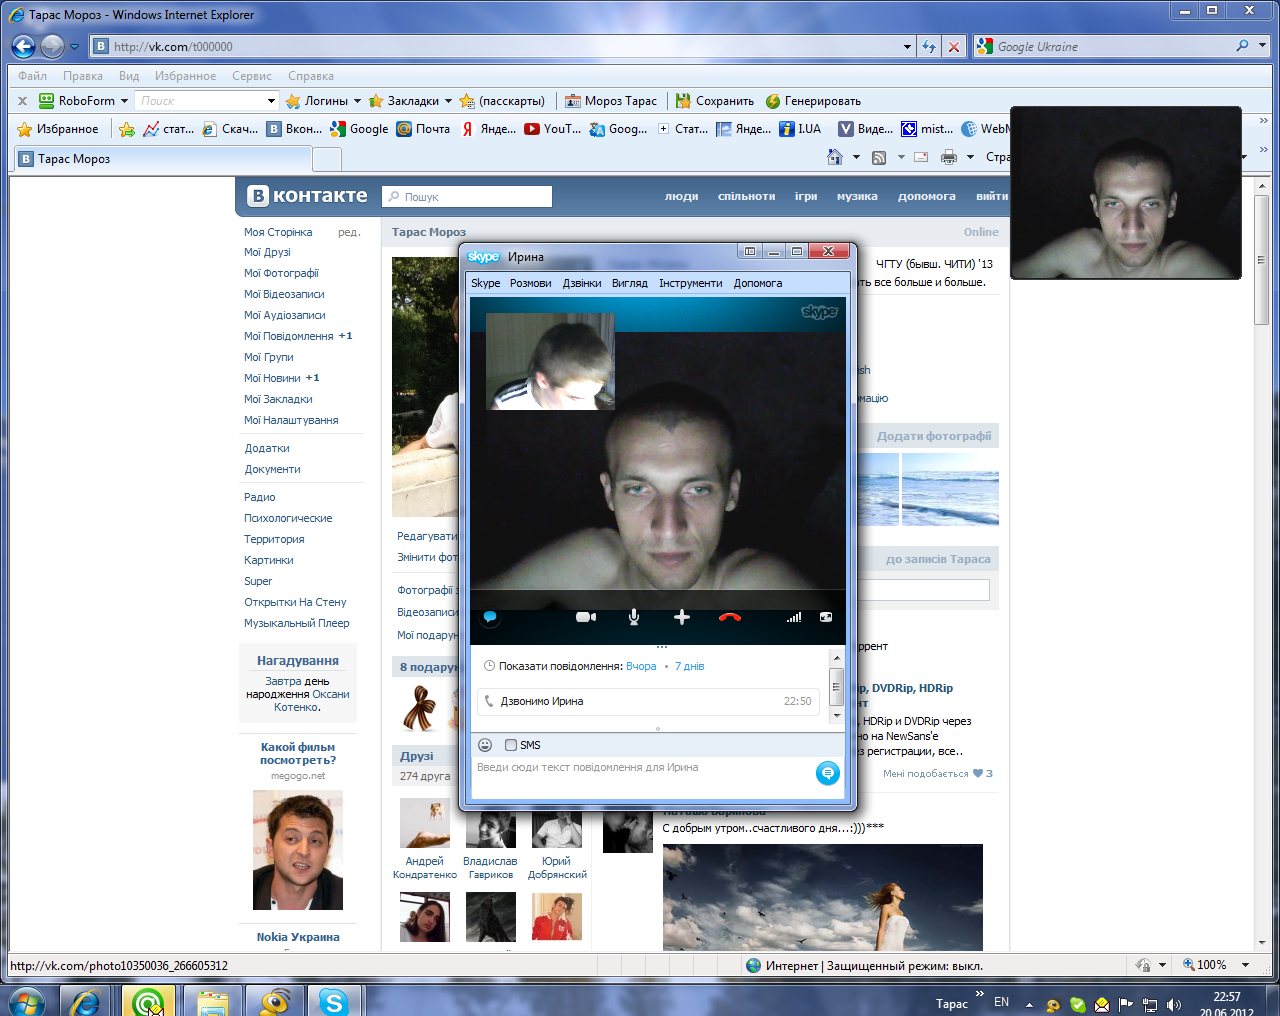Open the Дзвінки menu in Skype

(x=582, y=283)
